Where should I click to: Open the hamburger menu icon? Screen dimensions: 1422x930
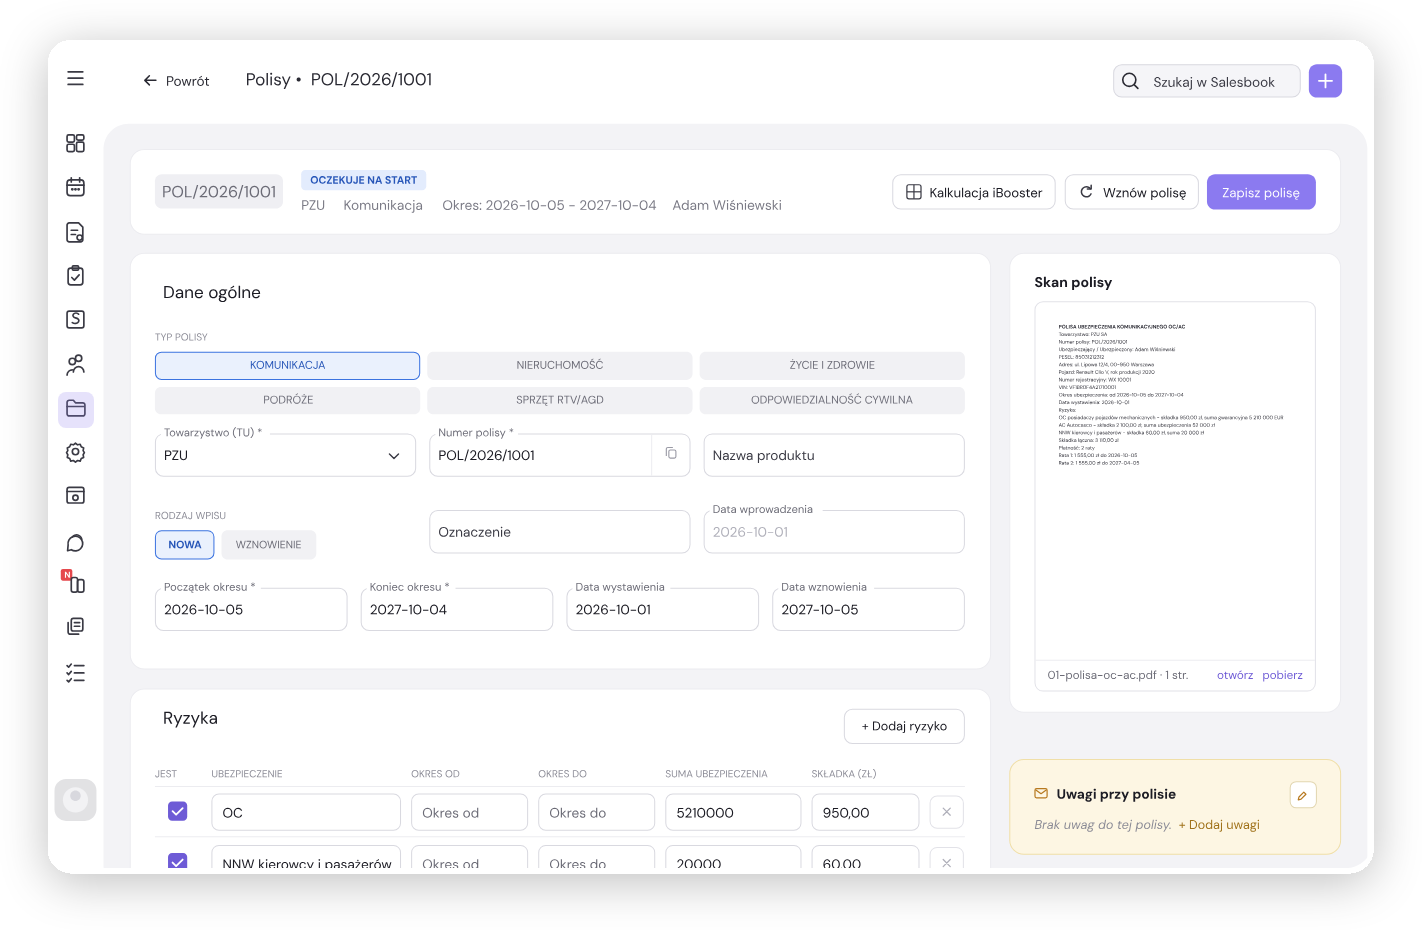[75, 78]
